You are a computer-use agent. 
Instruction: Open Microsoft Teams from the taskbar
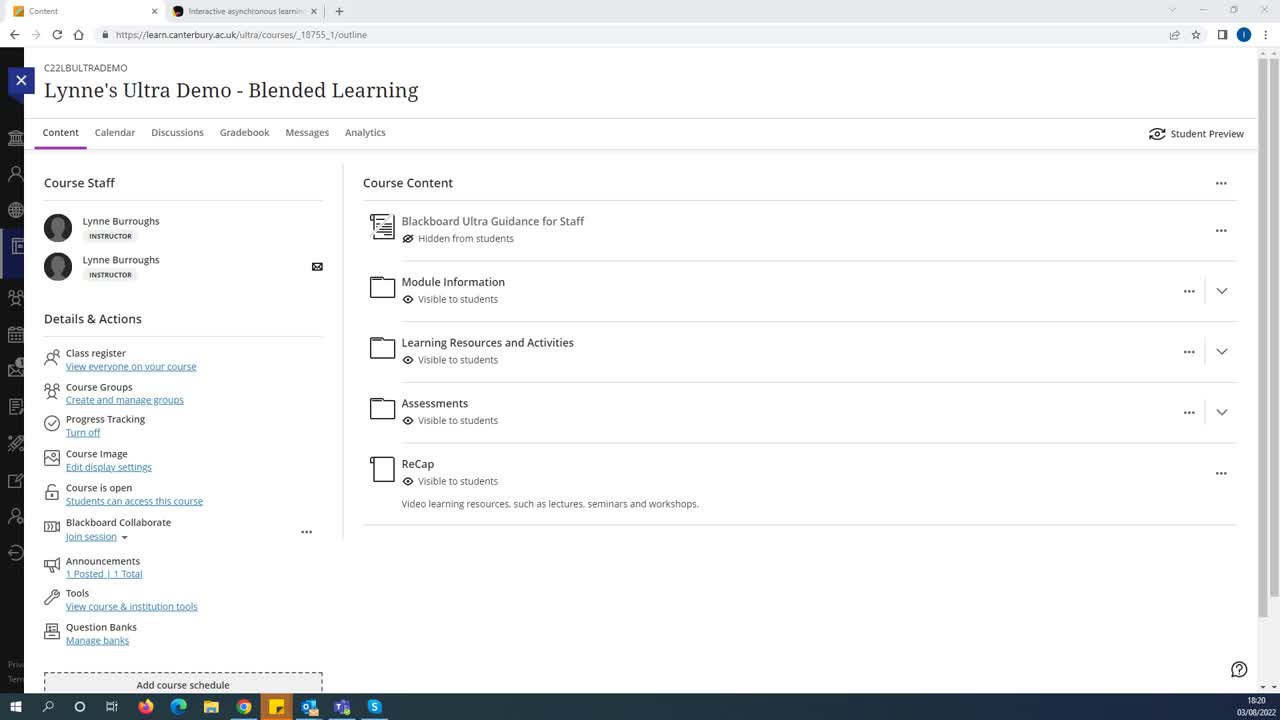tap(342, 707)
